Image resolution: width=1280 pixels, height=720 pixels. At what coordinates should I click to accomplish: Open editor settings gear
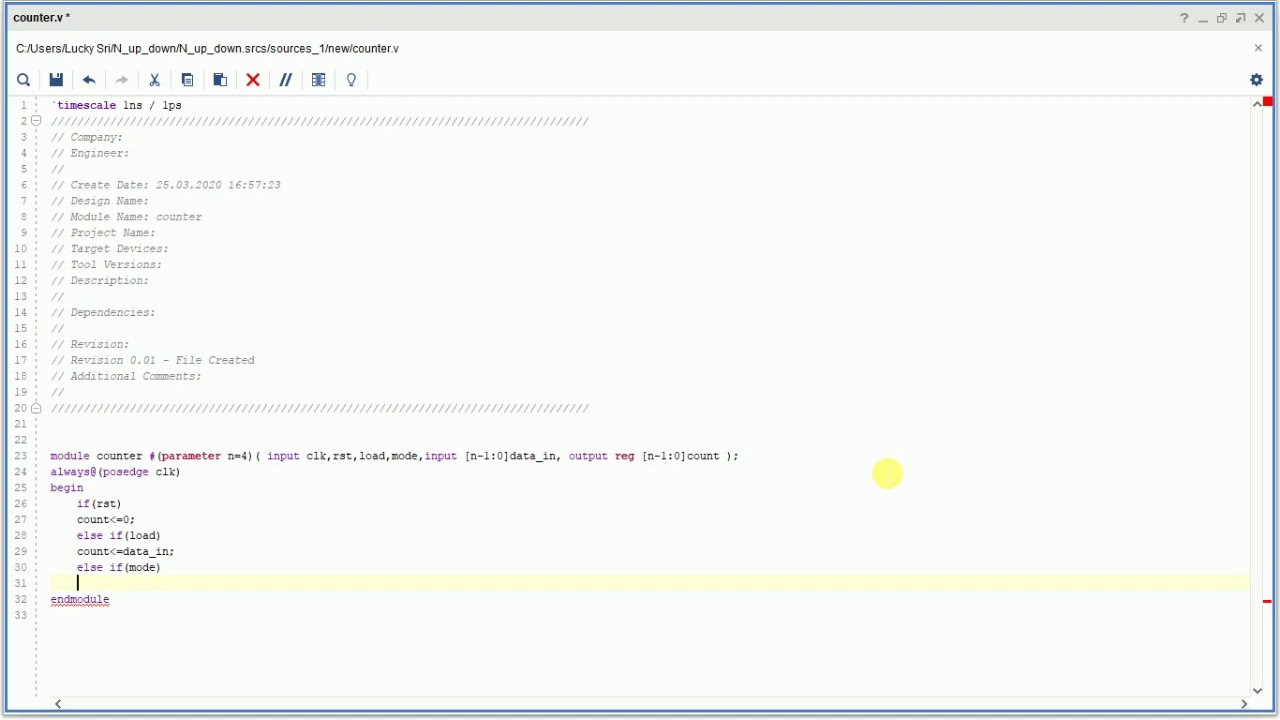point(1257,80)
